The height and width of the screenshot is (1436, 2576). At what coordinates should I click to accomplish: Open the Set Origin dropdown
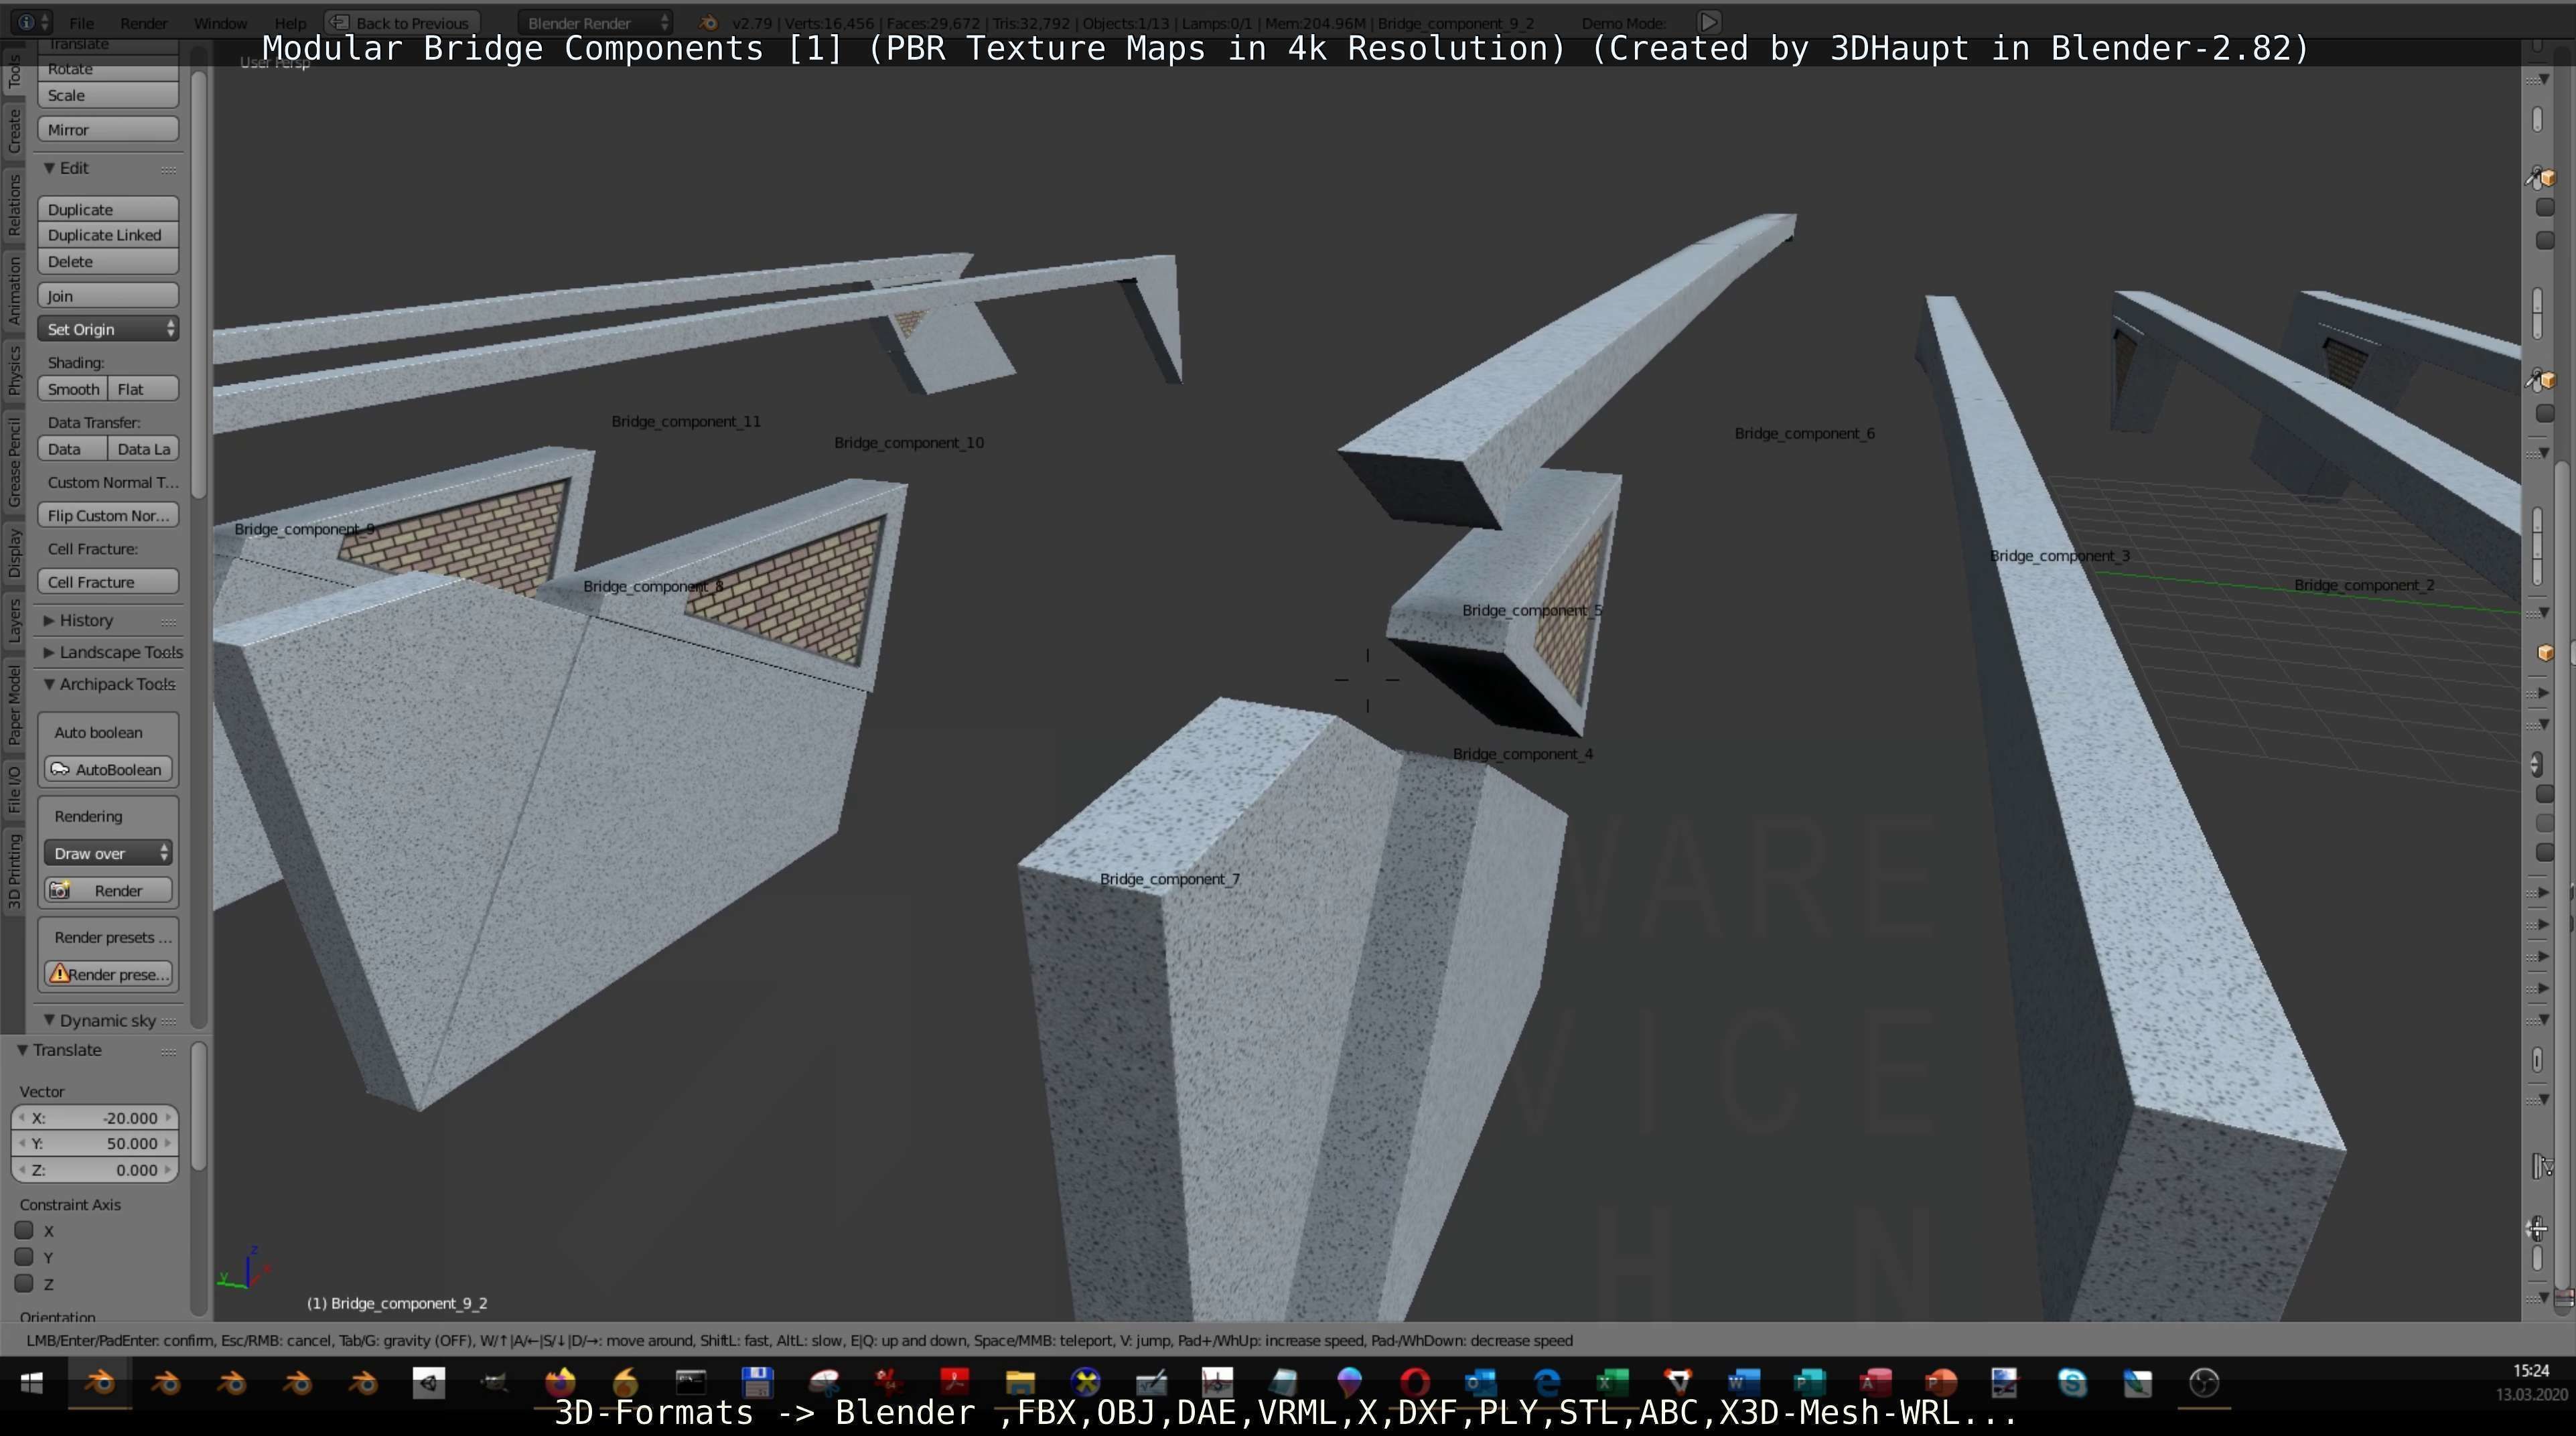[x=108, y=329]
